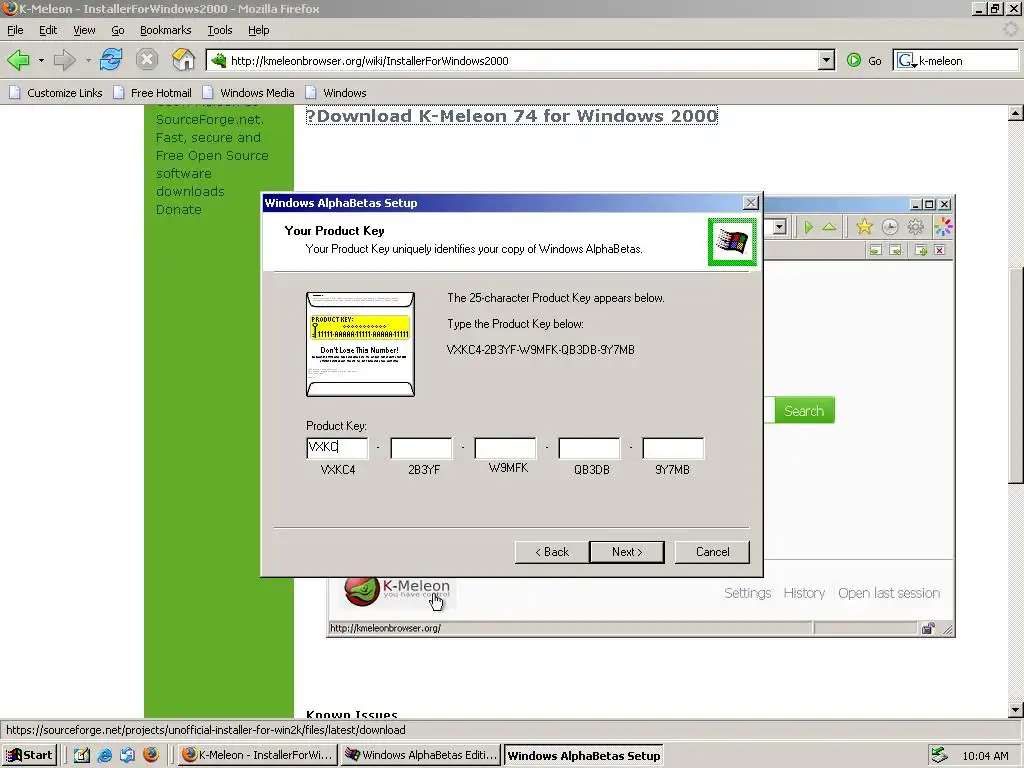Click the third Product Key field above W9MFK
Viewport: 1024px width, 768px height.
505,448
